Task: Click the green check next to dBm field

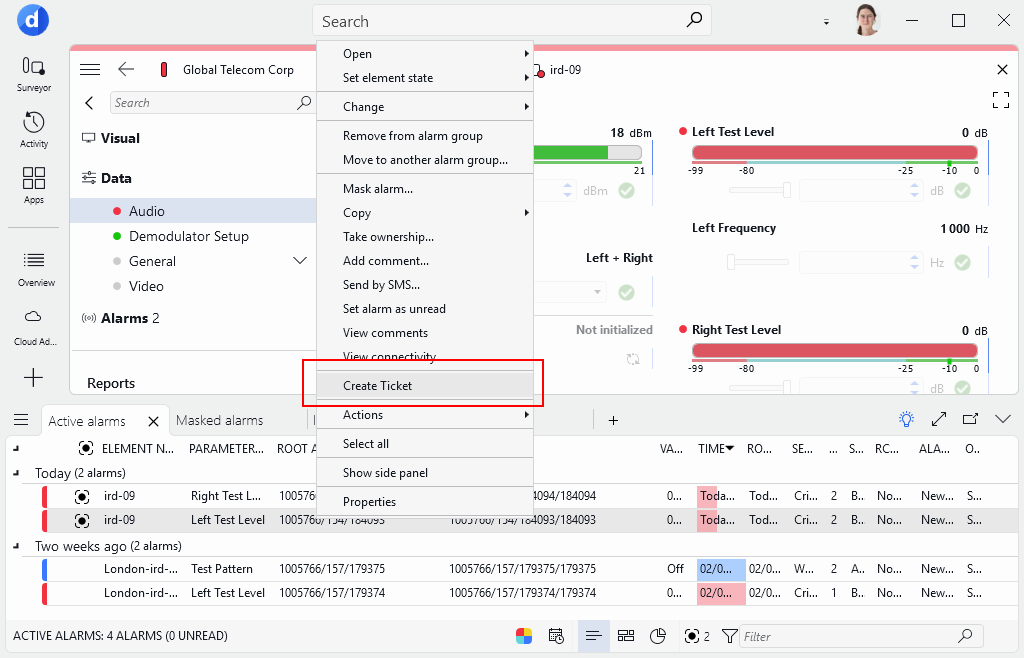Action: (626, 191)
